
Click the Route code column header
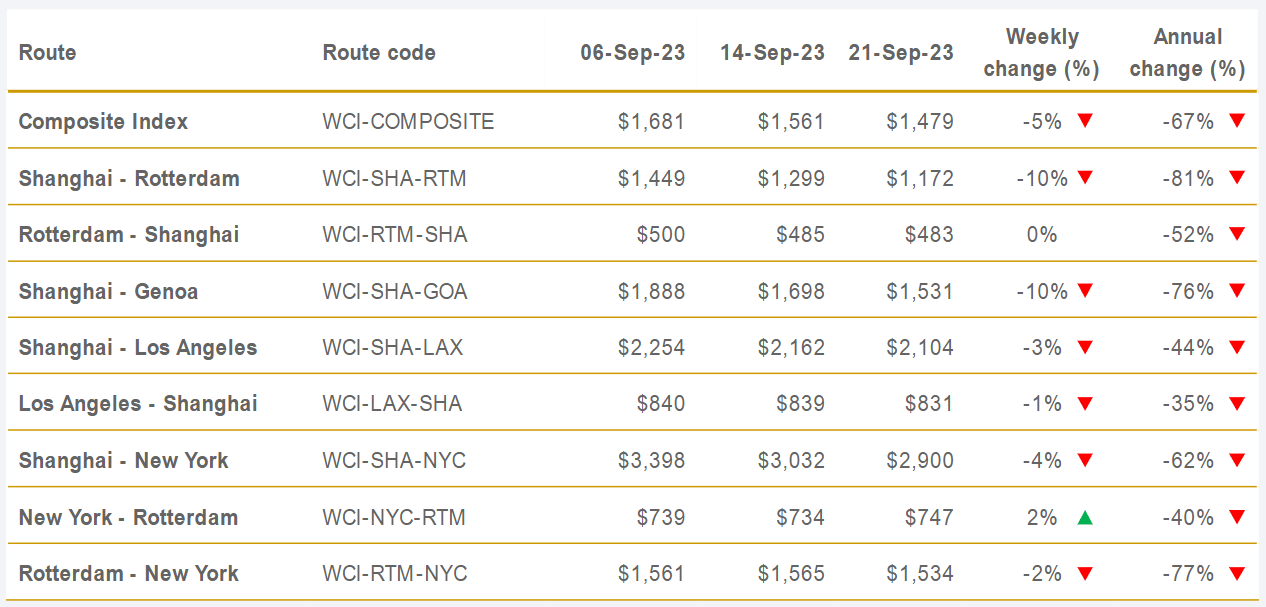[379, 53]
